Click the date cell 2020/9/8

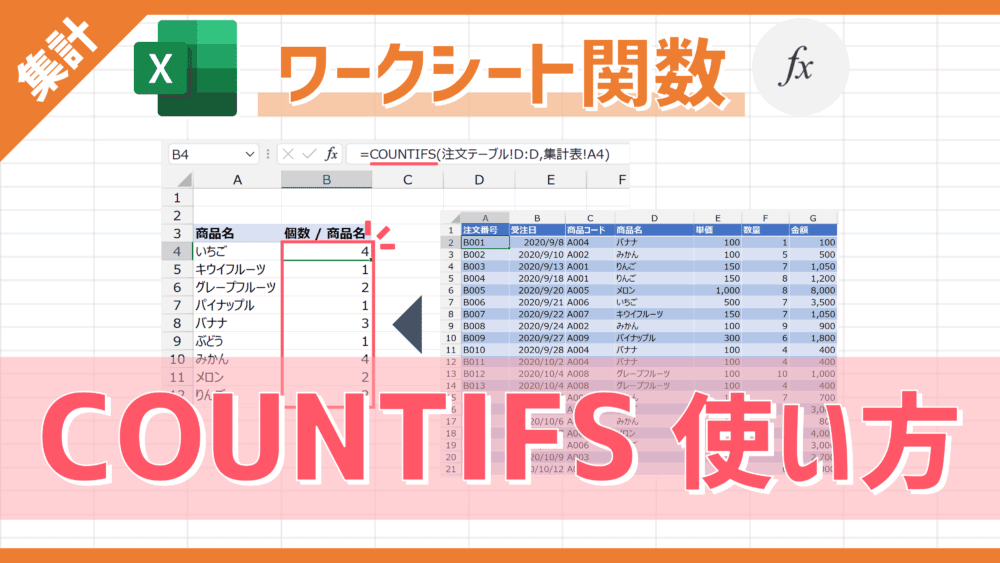tap(537, 242)
